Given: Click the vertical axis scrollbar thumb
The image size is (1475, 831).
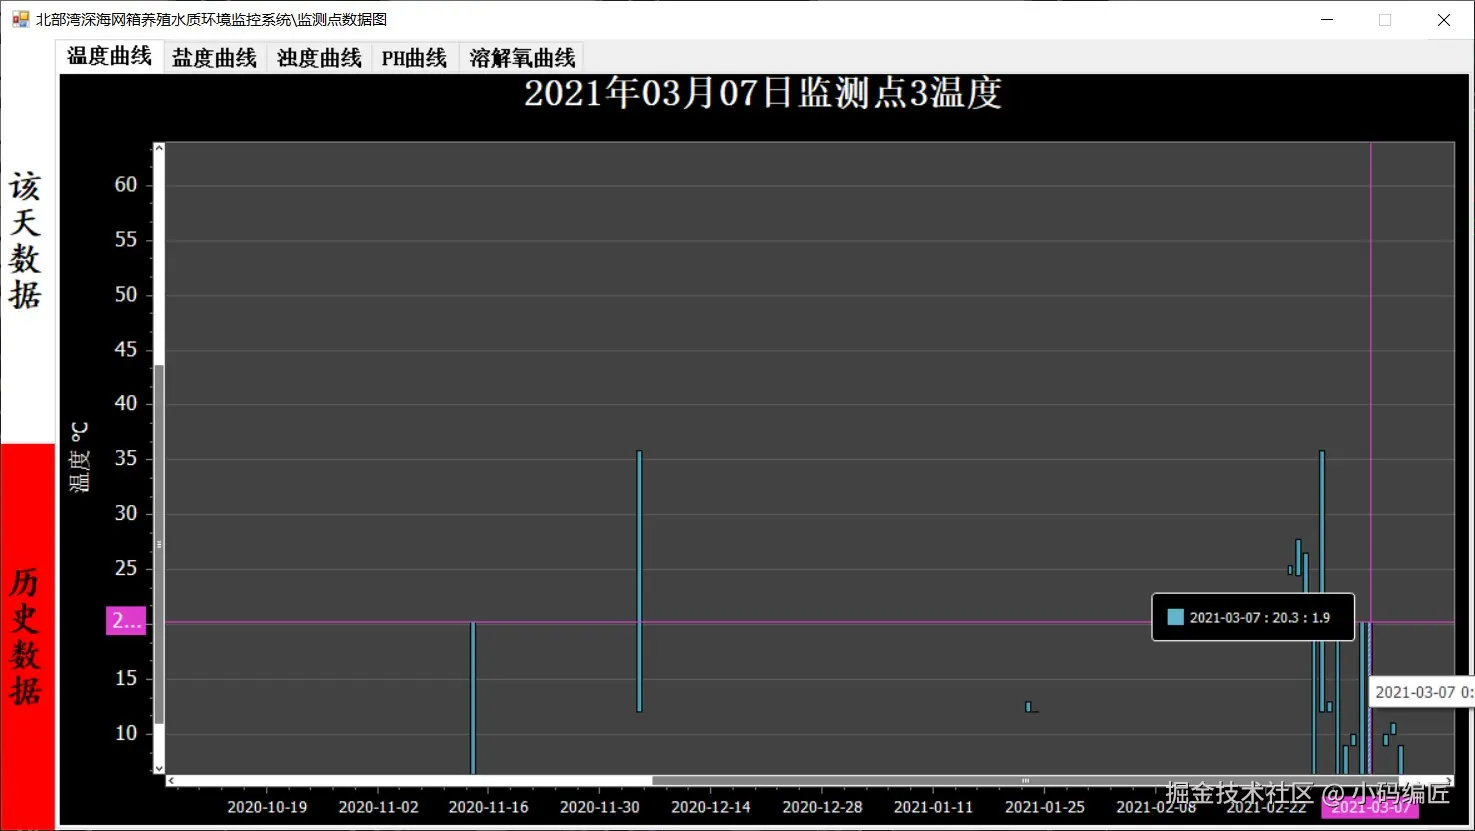Looking at the screenshot, I should (158, 544).
